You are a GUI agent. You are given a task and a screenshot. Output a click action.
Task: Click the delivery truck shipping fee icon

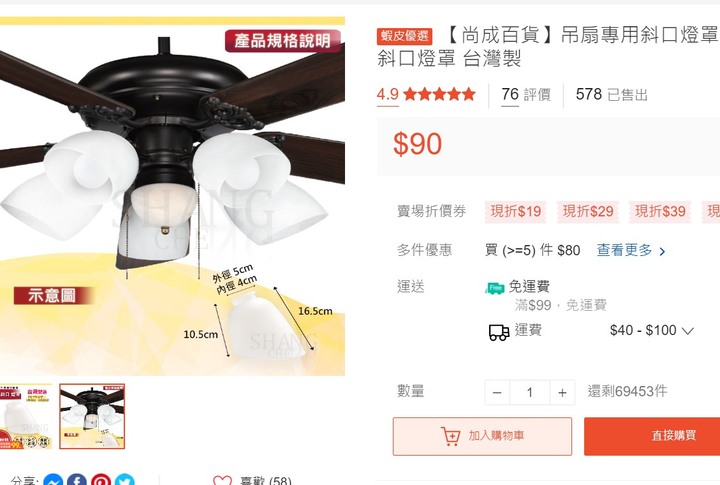[499, 332]
